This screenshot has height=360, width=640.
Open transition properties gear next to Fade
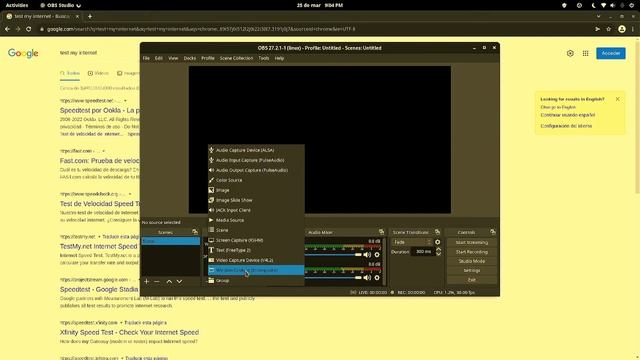coord(438,242)
